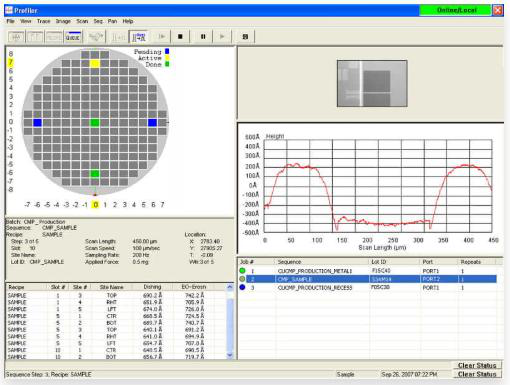The image size is (510, 385).
Task: Click the EO-Erosn value 742.2 Å
Action: (194, 295)
